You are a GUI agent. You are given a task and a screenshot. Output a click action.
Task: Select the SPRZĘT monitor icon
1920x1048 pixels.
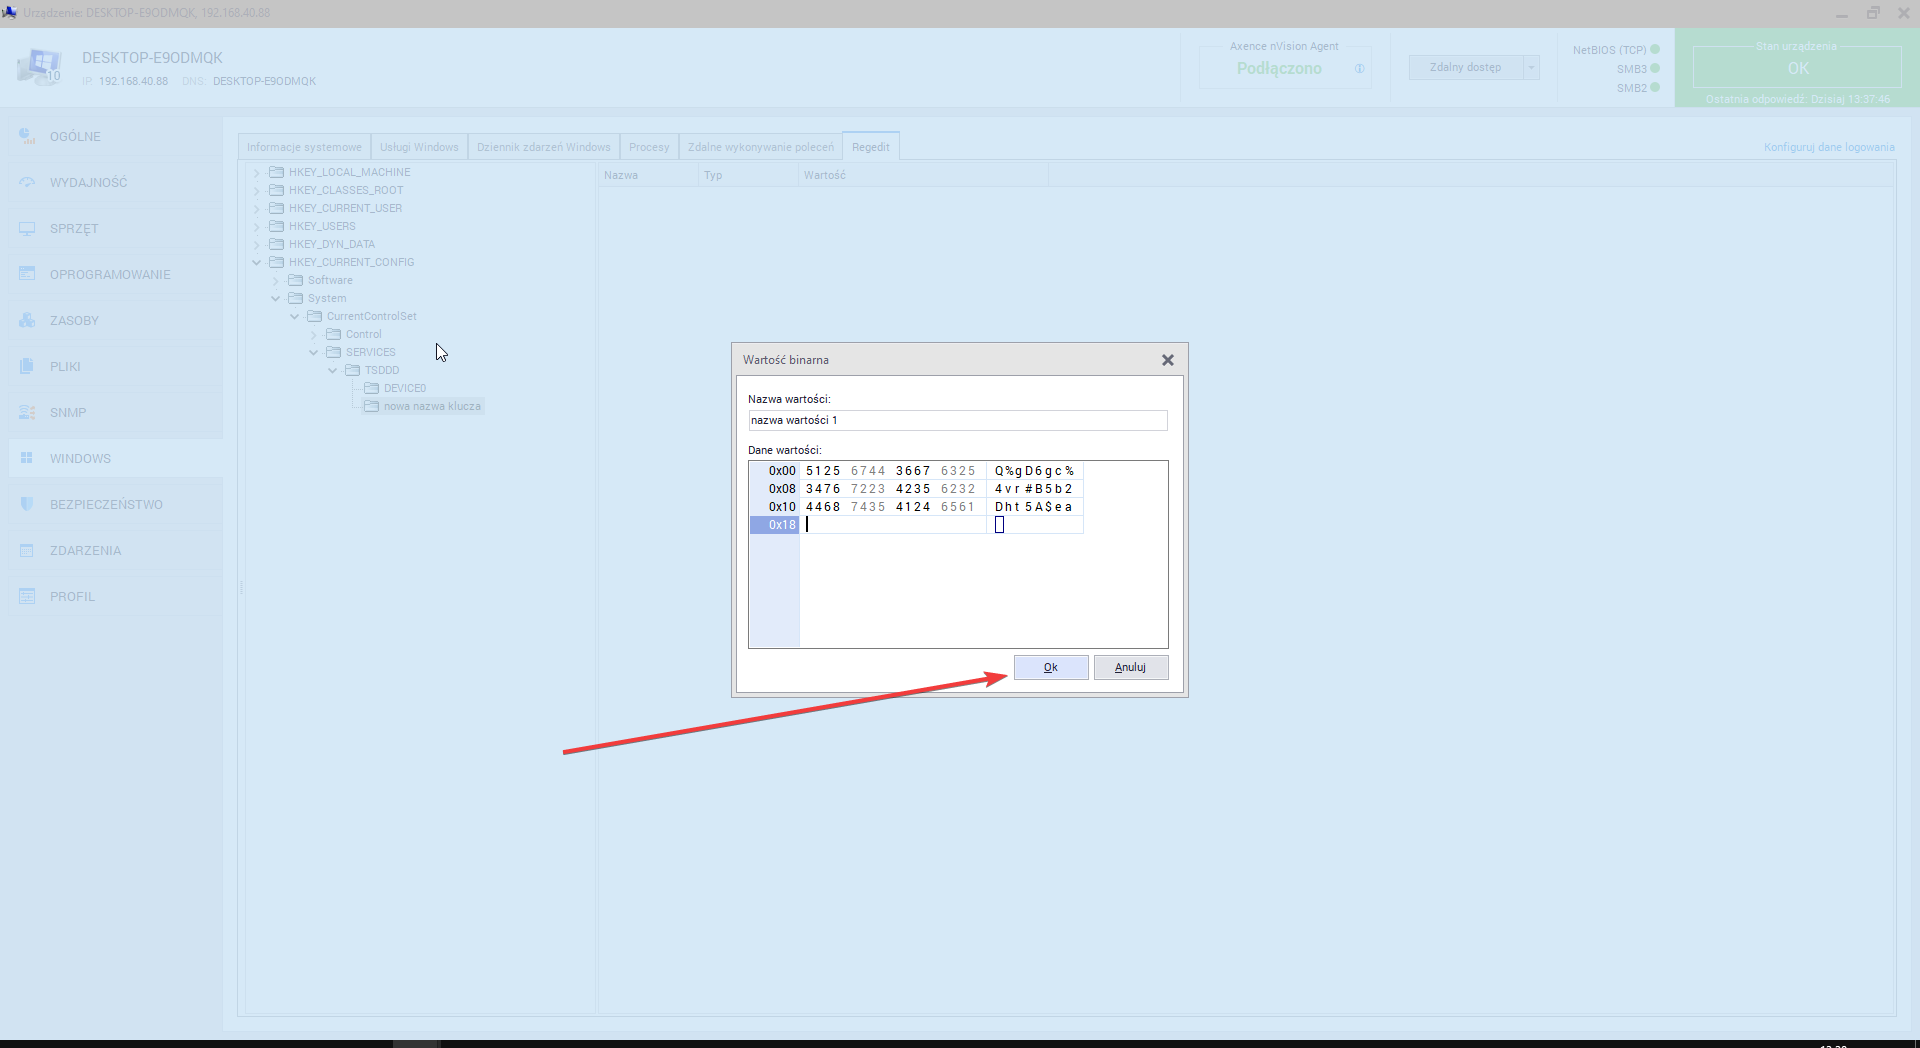tap(27, 228)
